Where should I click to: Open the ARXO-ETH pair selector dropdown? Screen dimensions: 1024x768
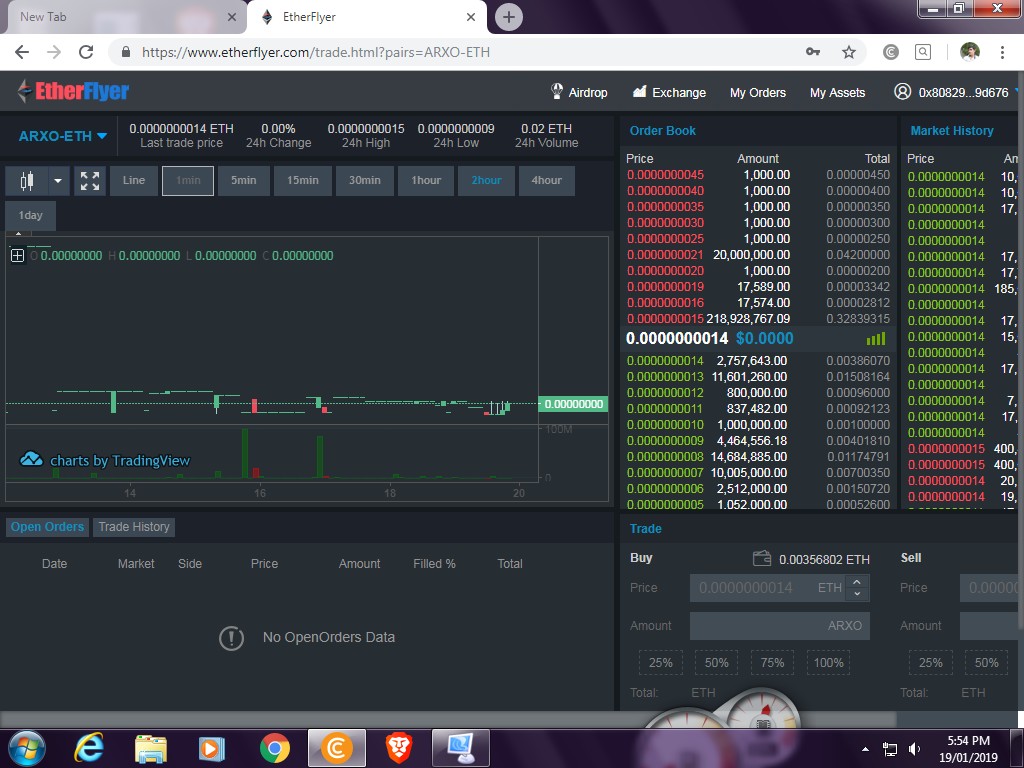[x=63, y=136]
